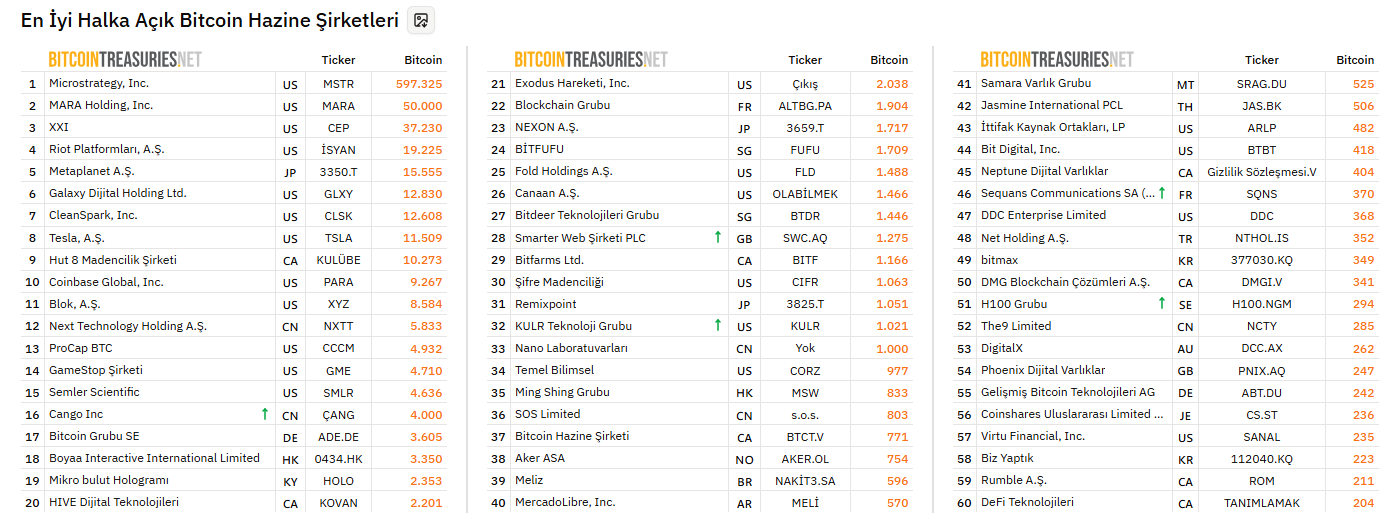Click the green arrow in KULR Teknoloji Grubu row
This screenshot has height=525, width=1396.
[718, 326]
